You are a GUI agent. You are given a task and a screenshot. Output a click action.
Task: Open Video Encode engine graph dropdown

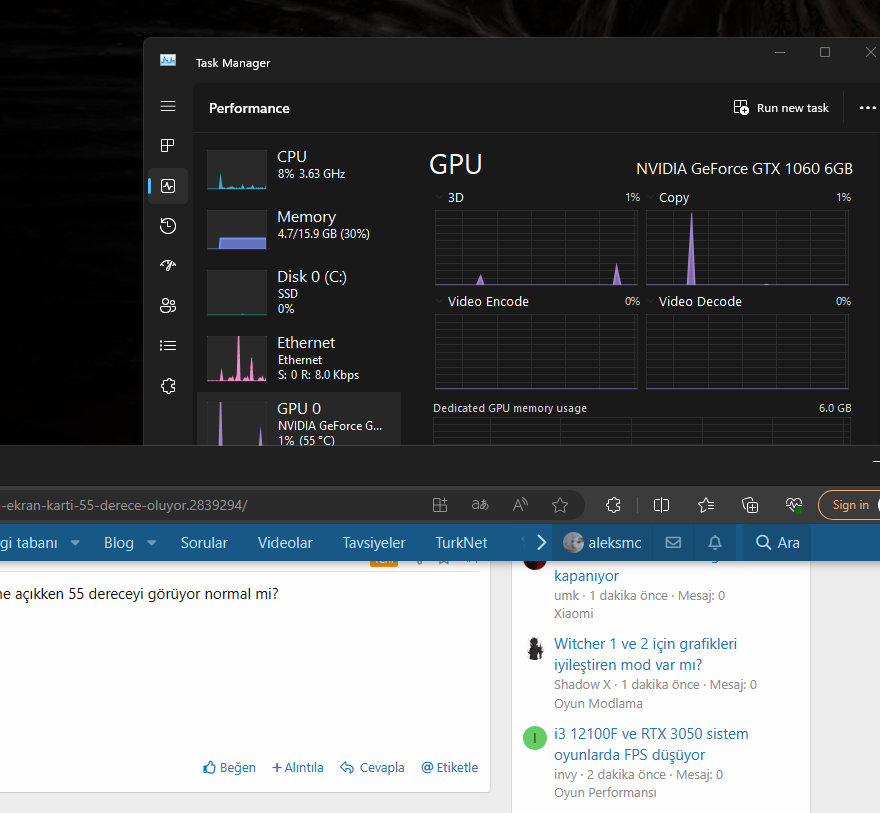click(x=439, y=301)
